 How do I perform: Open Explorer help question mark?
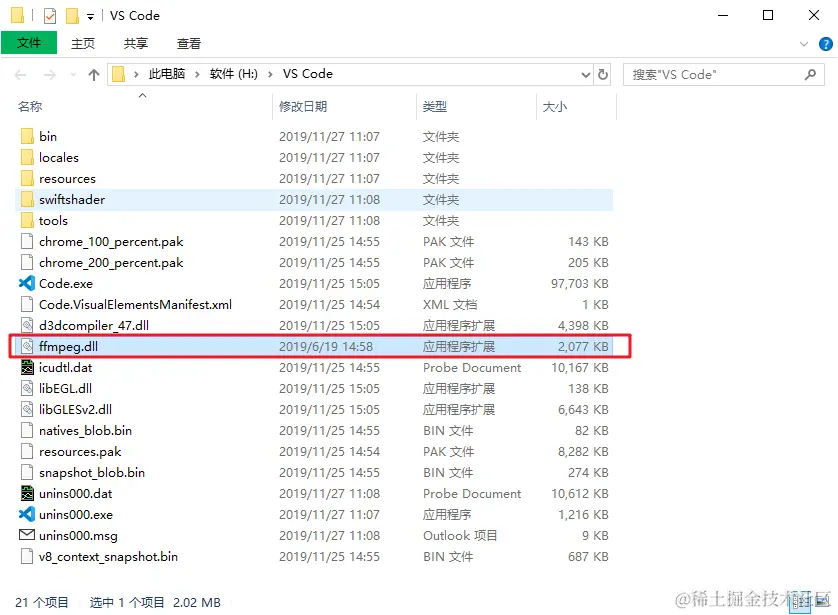tap(826, 44)
